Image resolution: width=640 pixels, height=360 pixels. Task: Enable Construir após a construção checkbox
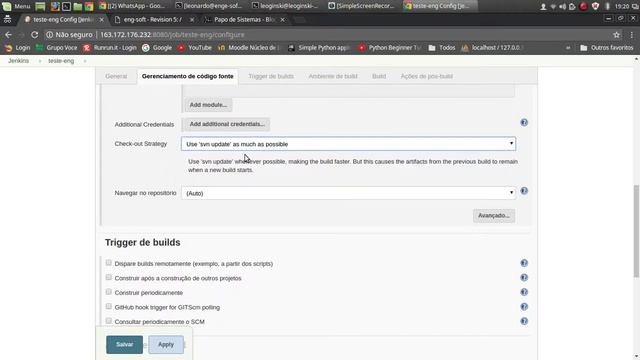tap(109, 278)
